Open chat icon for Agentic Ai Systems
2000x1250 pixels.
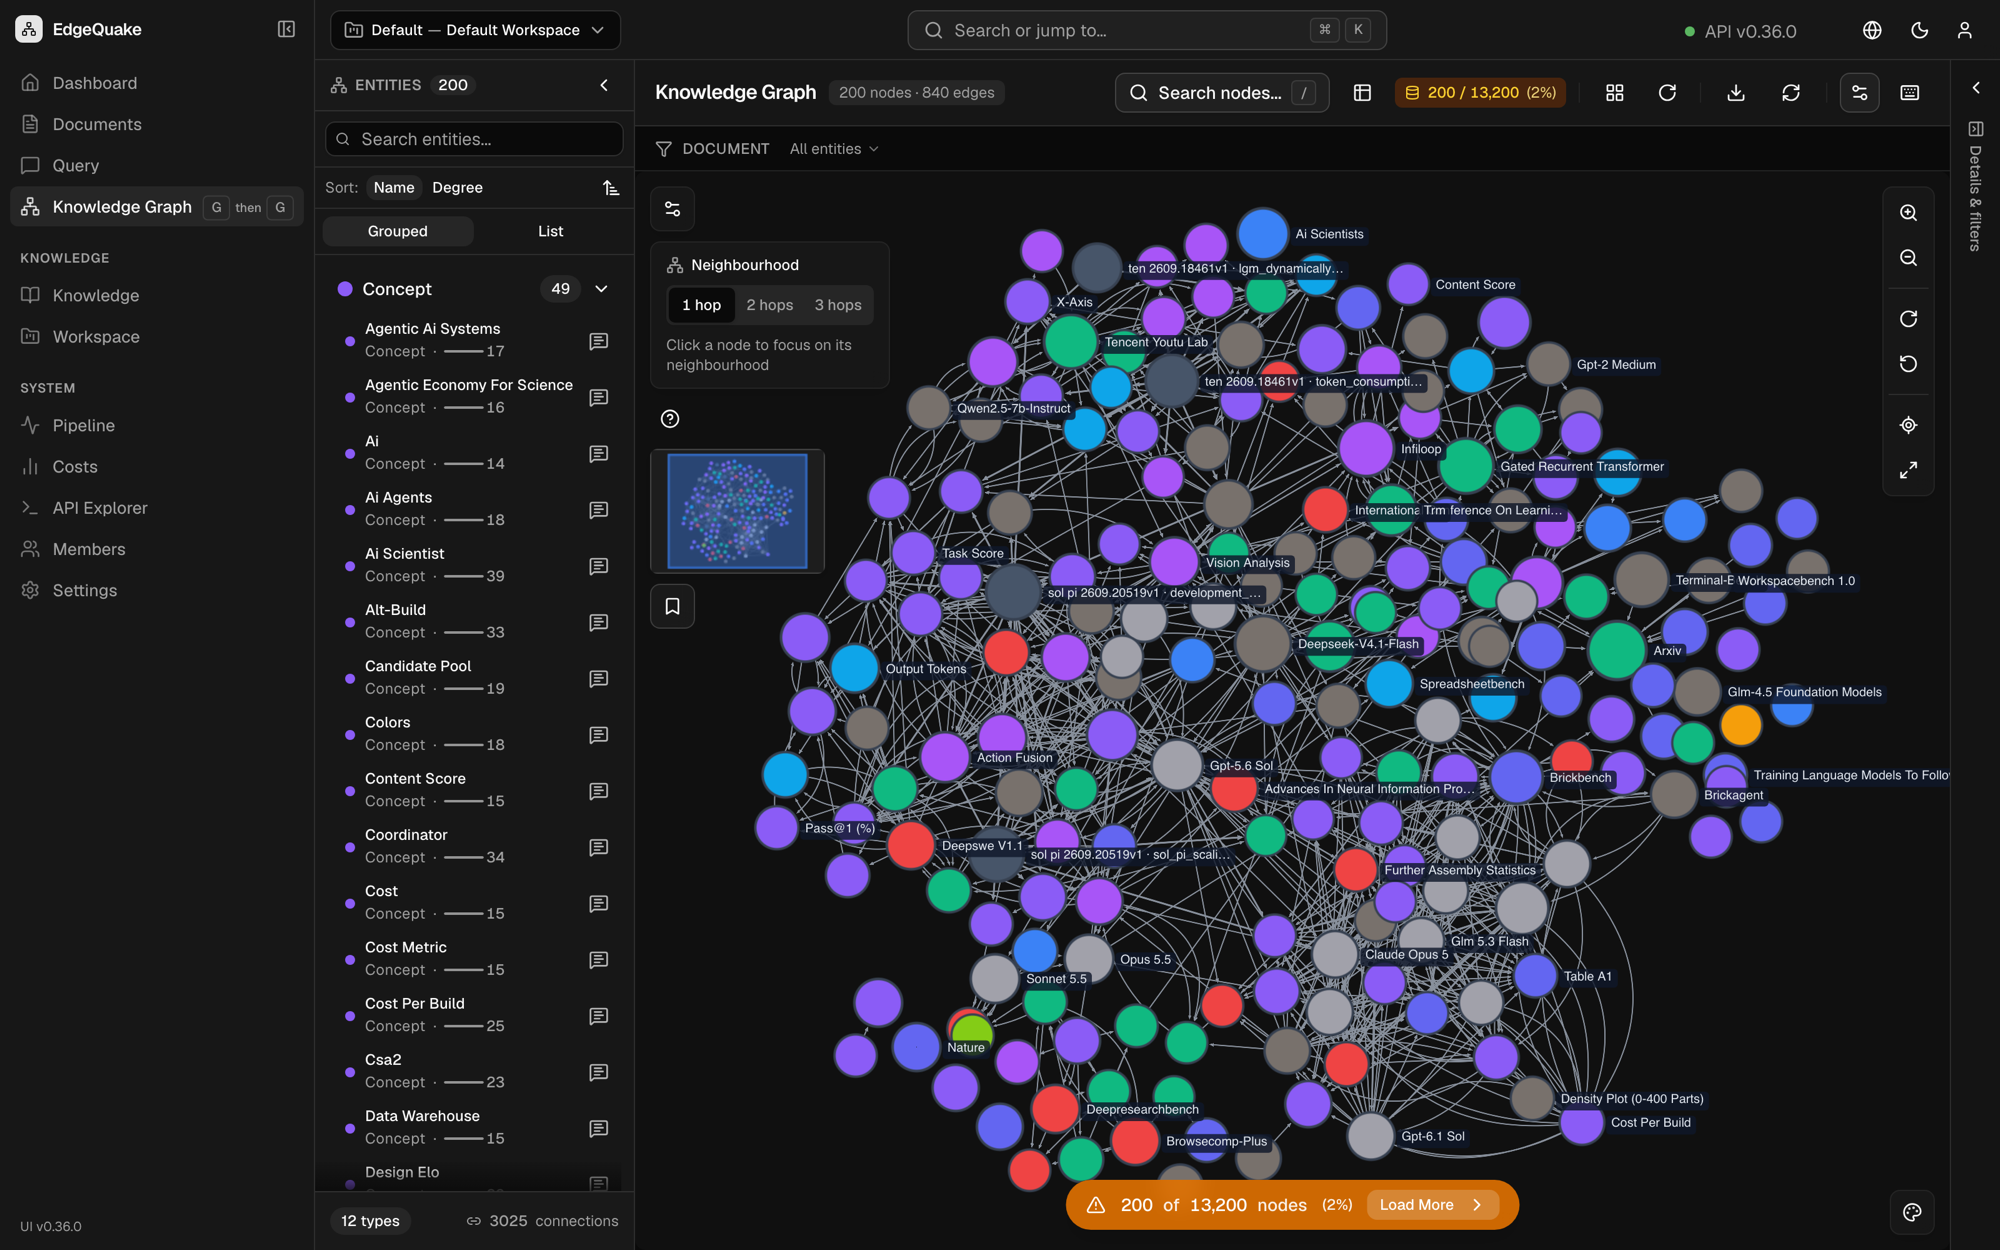(599, 341)
